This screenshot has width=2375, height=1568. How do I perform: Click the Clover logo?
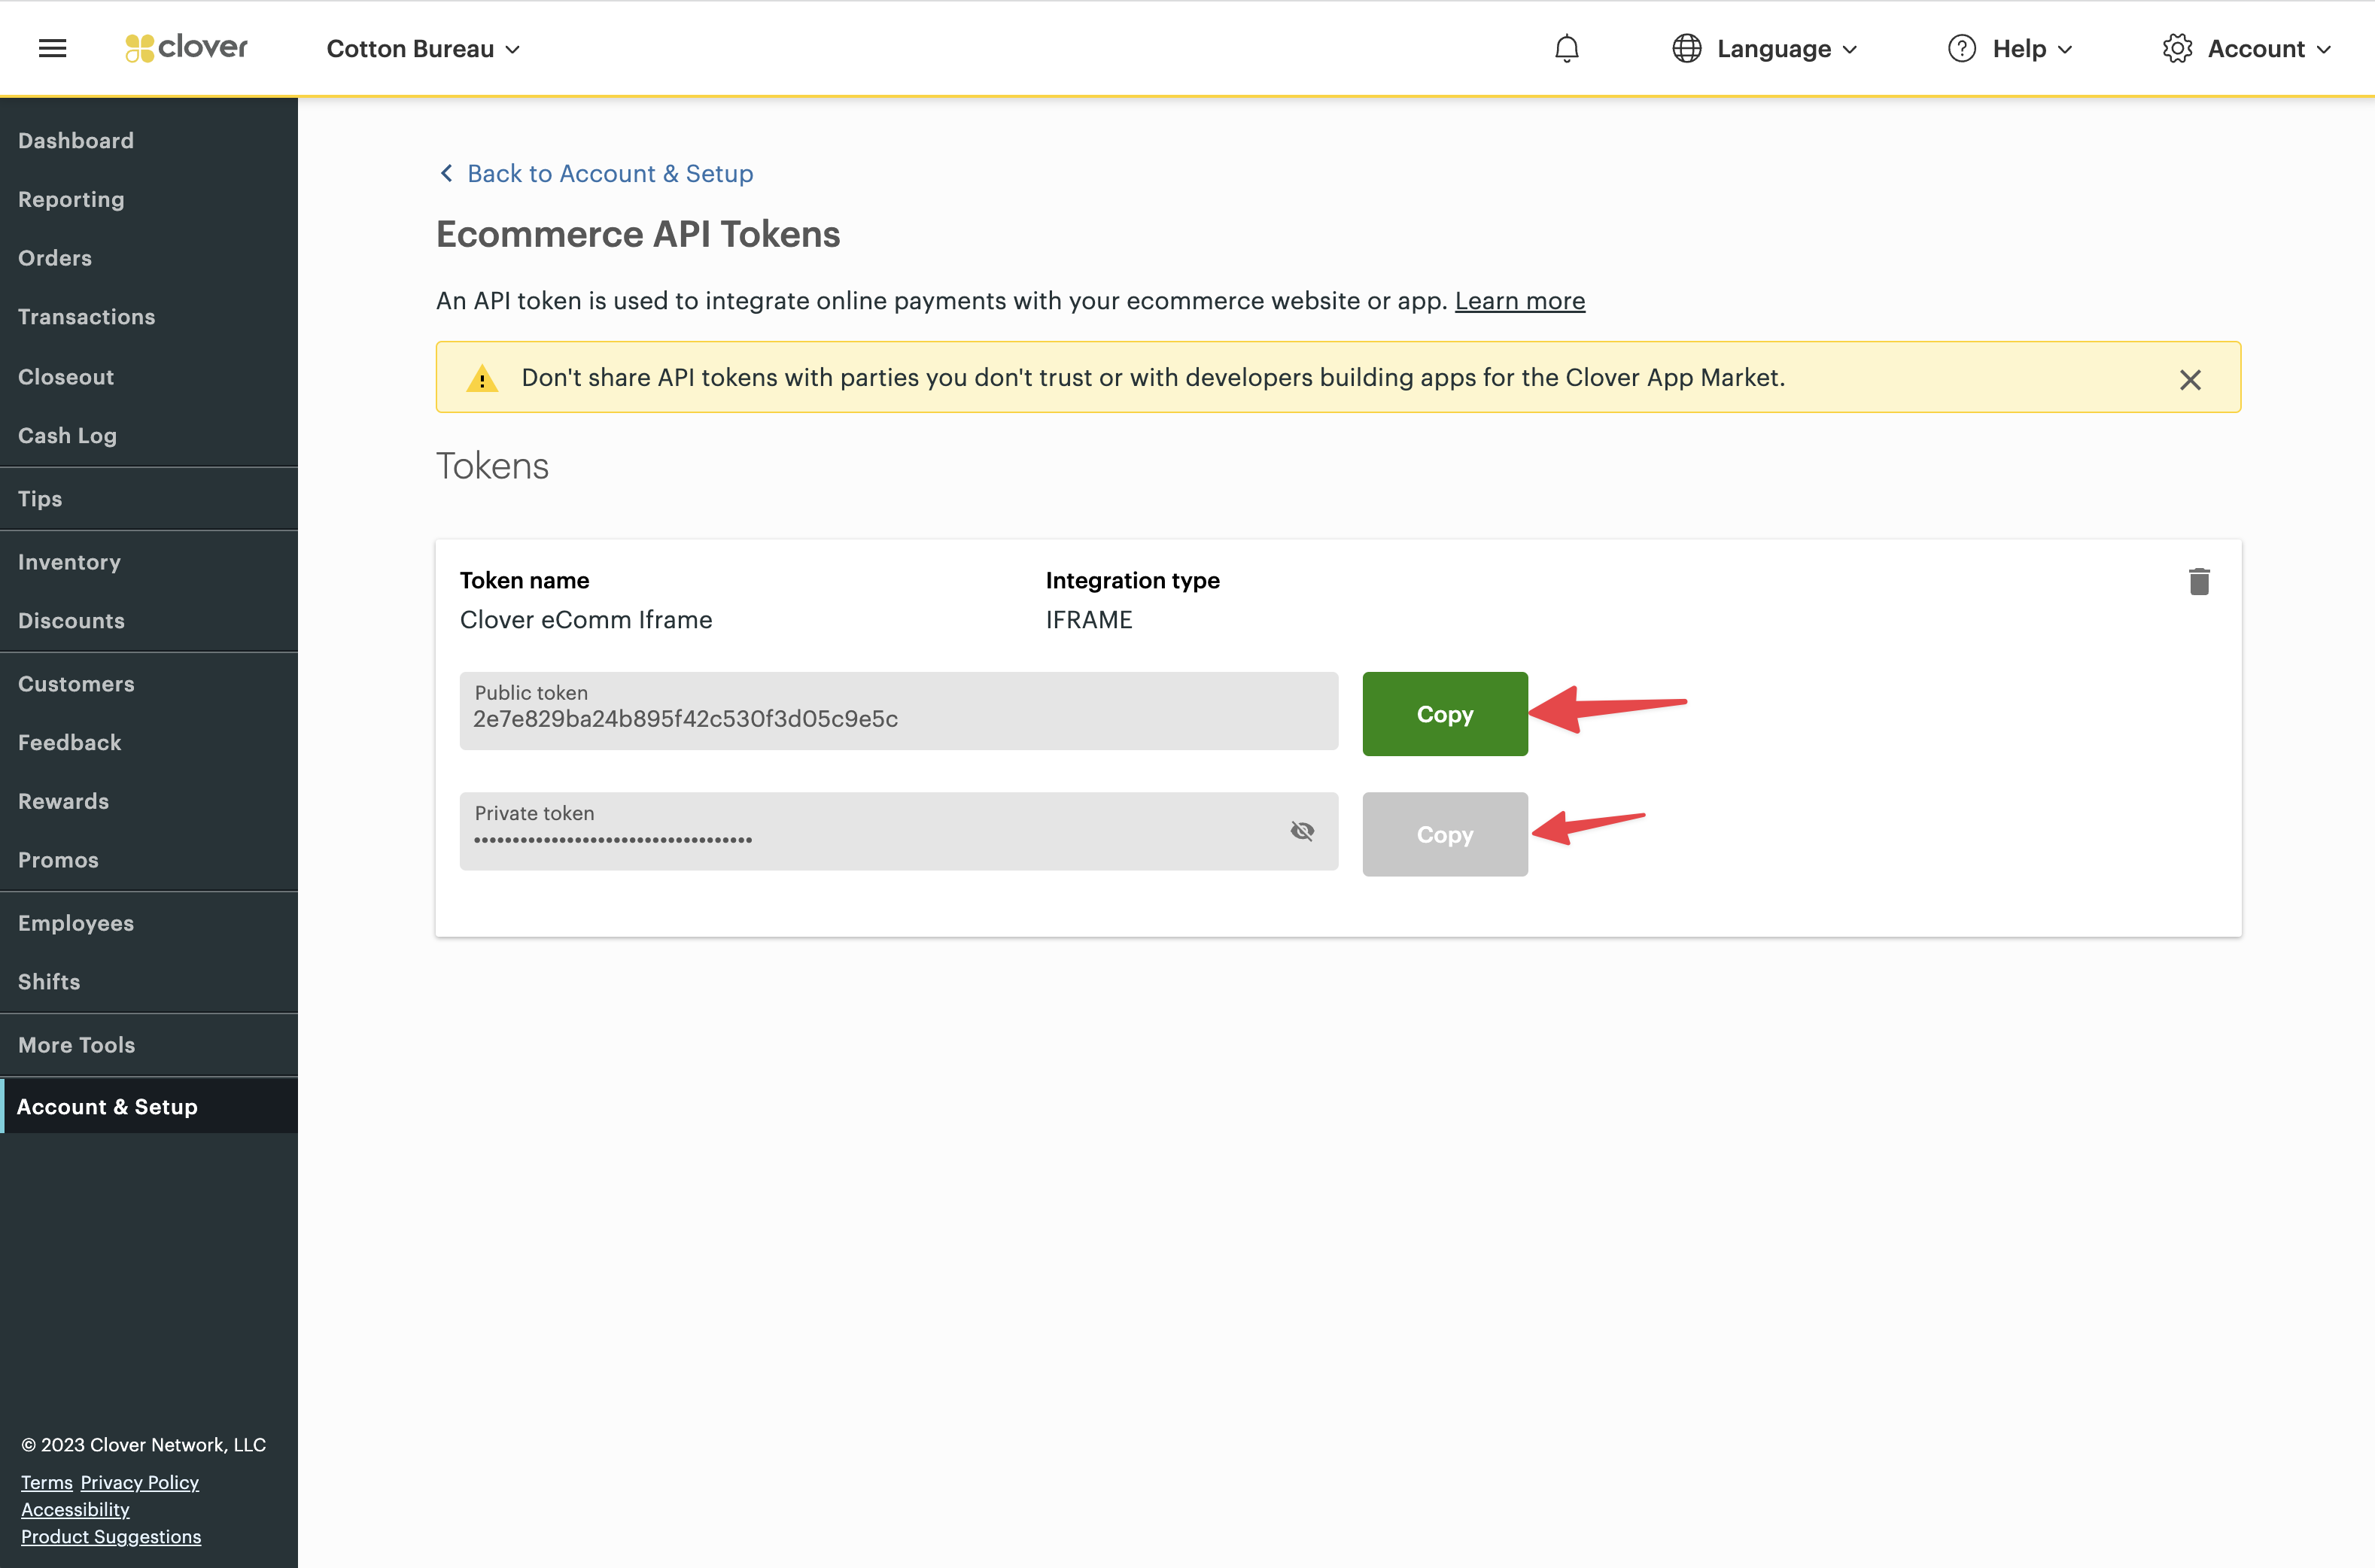[185, 47]
